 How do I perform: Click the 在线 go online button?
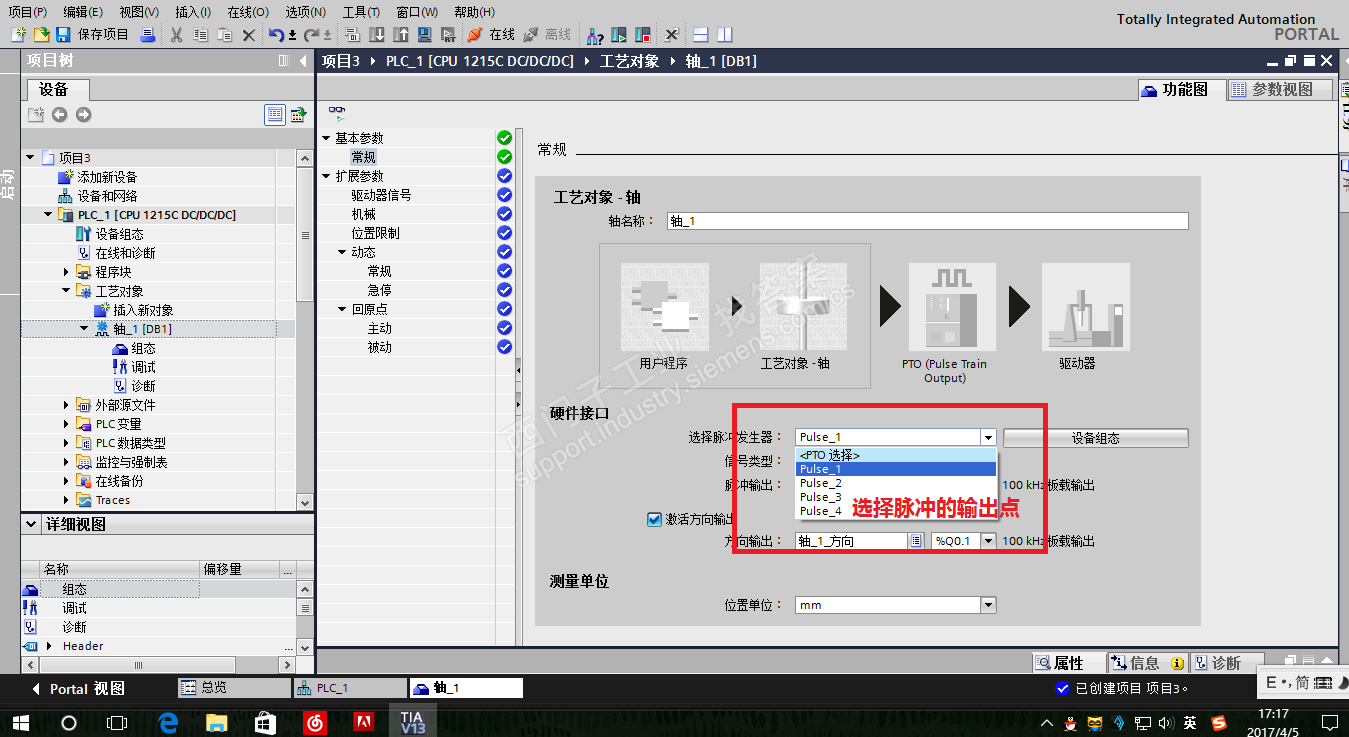point(491,35)
